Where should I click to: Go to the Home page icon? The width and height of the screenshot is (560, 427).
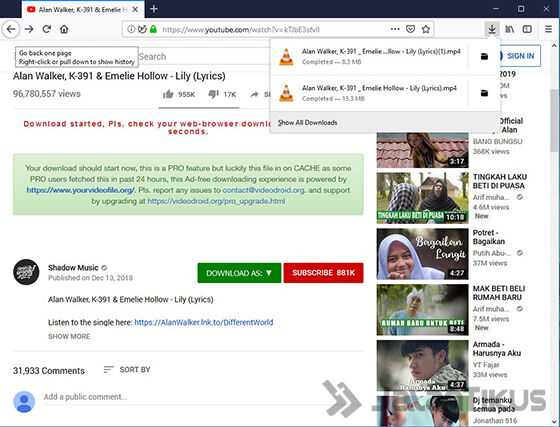point(64,29)
